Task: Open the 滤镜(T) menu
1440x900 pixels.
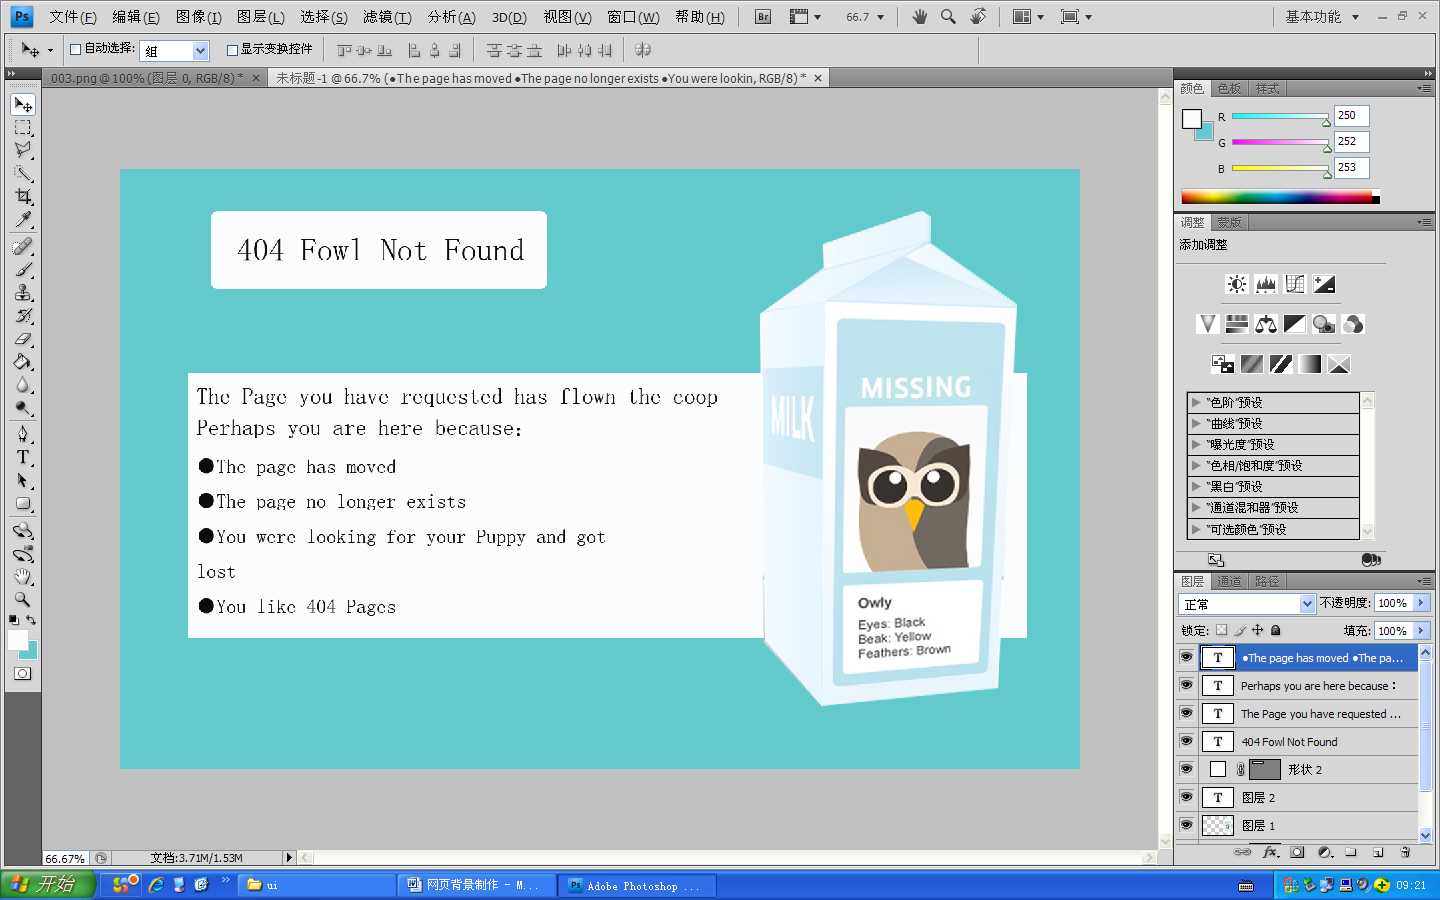Action: tap(387, 17)
